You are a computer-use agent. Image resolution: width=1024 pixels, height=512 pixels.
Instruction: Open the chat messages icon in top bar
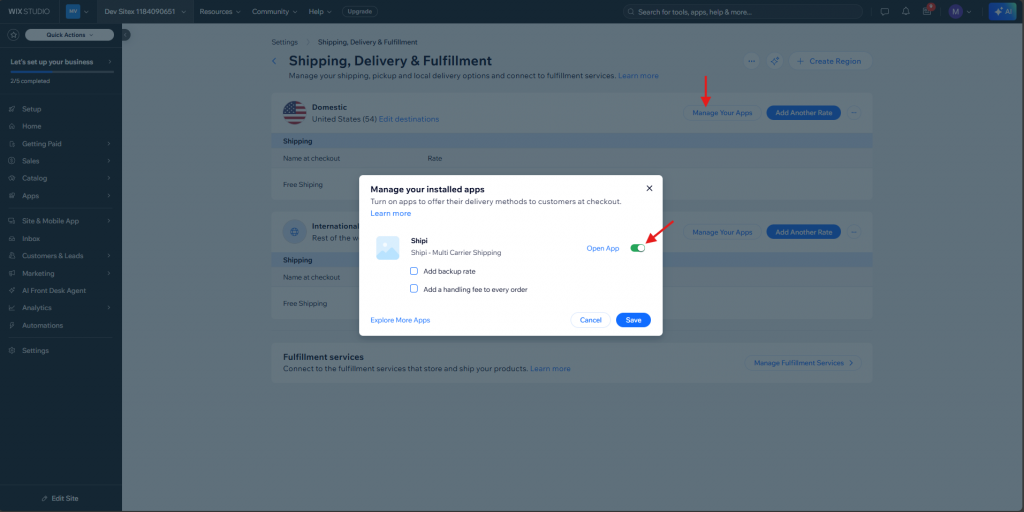pos(884,12)
